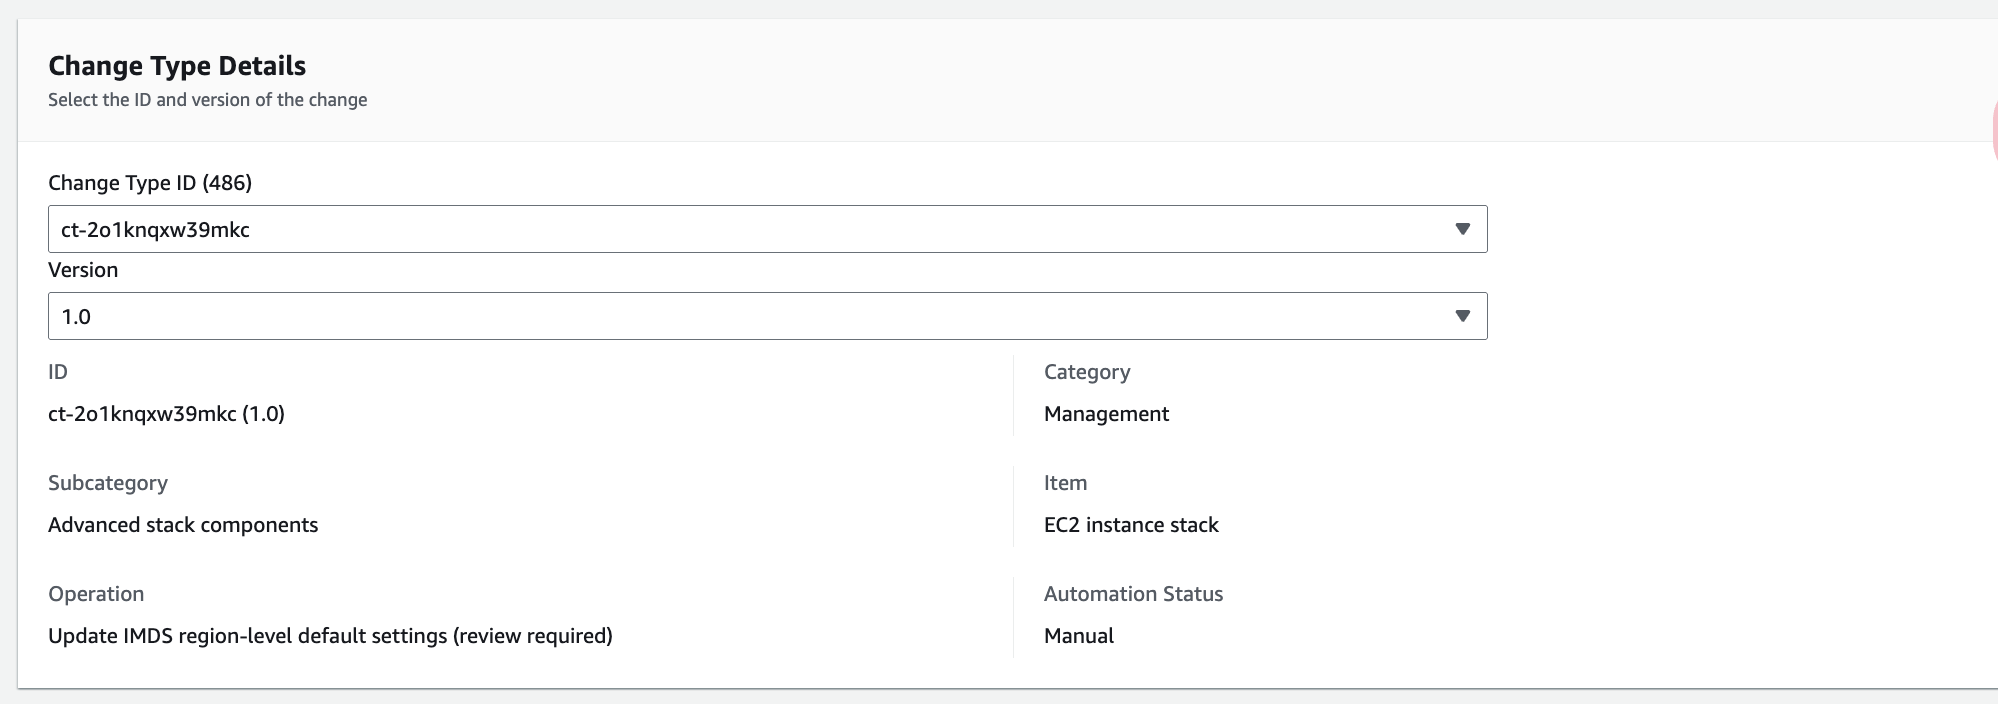This screenshot has width=1998, height=704.
Task: Click the 'EC2 instance stack' item value
Action: (1131, 525)
